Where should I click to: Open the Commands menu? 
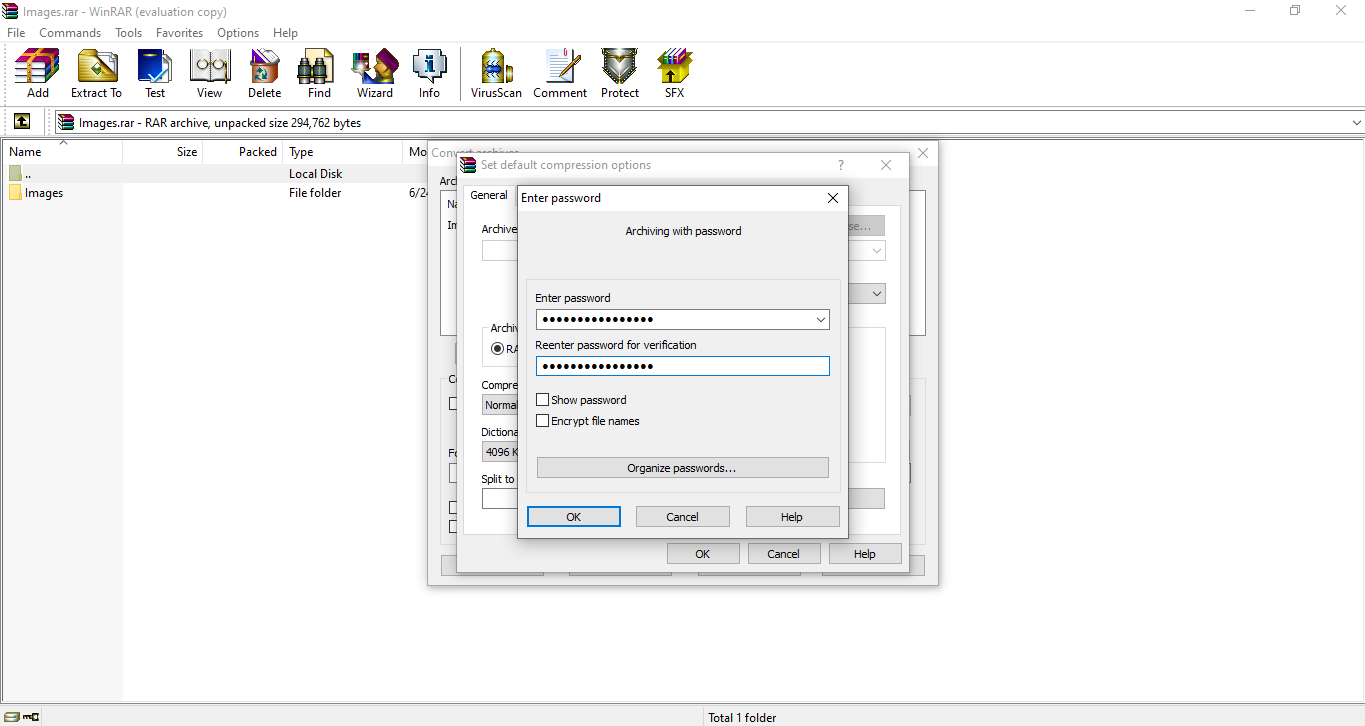[x=70, y=33]
